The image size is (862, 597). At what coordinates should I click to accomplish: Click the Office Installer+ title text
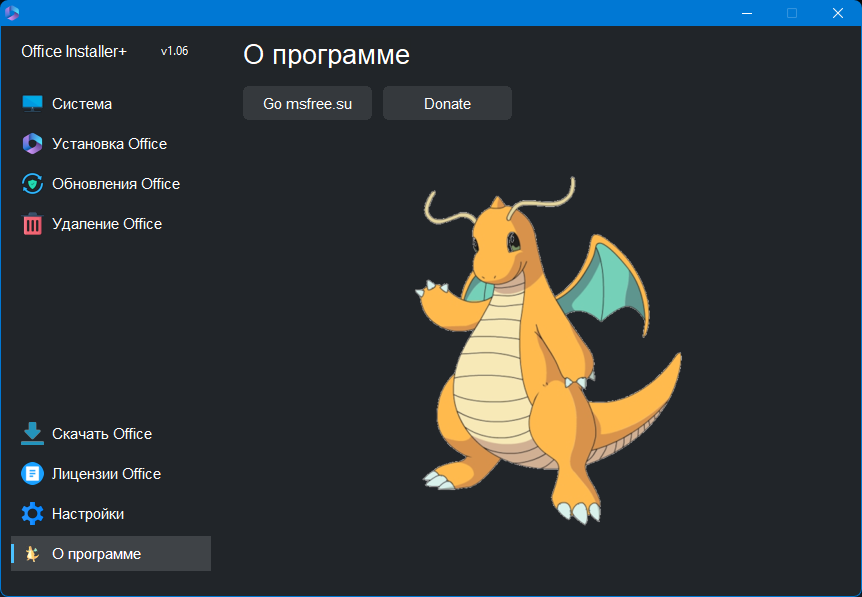(74, 52)
